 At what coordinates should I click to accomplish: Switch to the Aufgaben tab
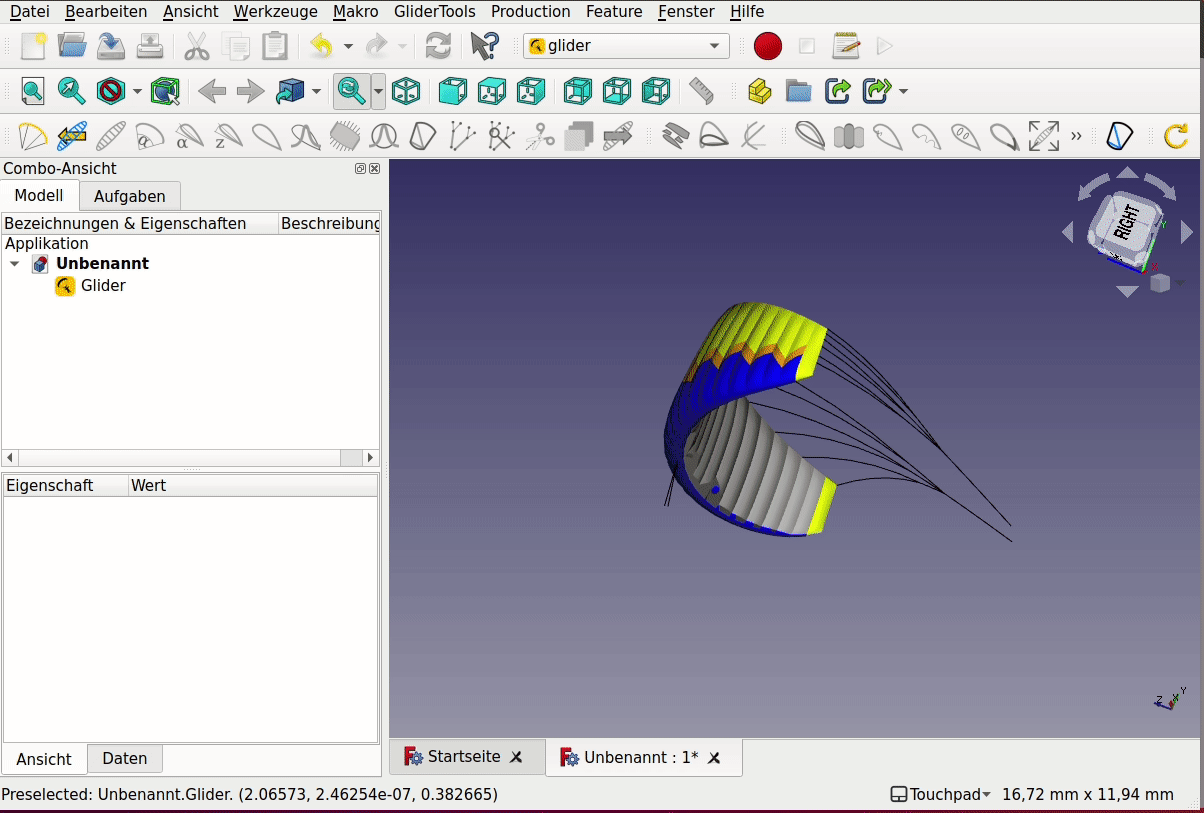tap(129, 196)
